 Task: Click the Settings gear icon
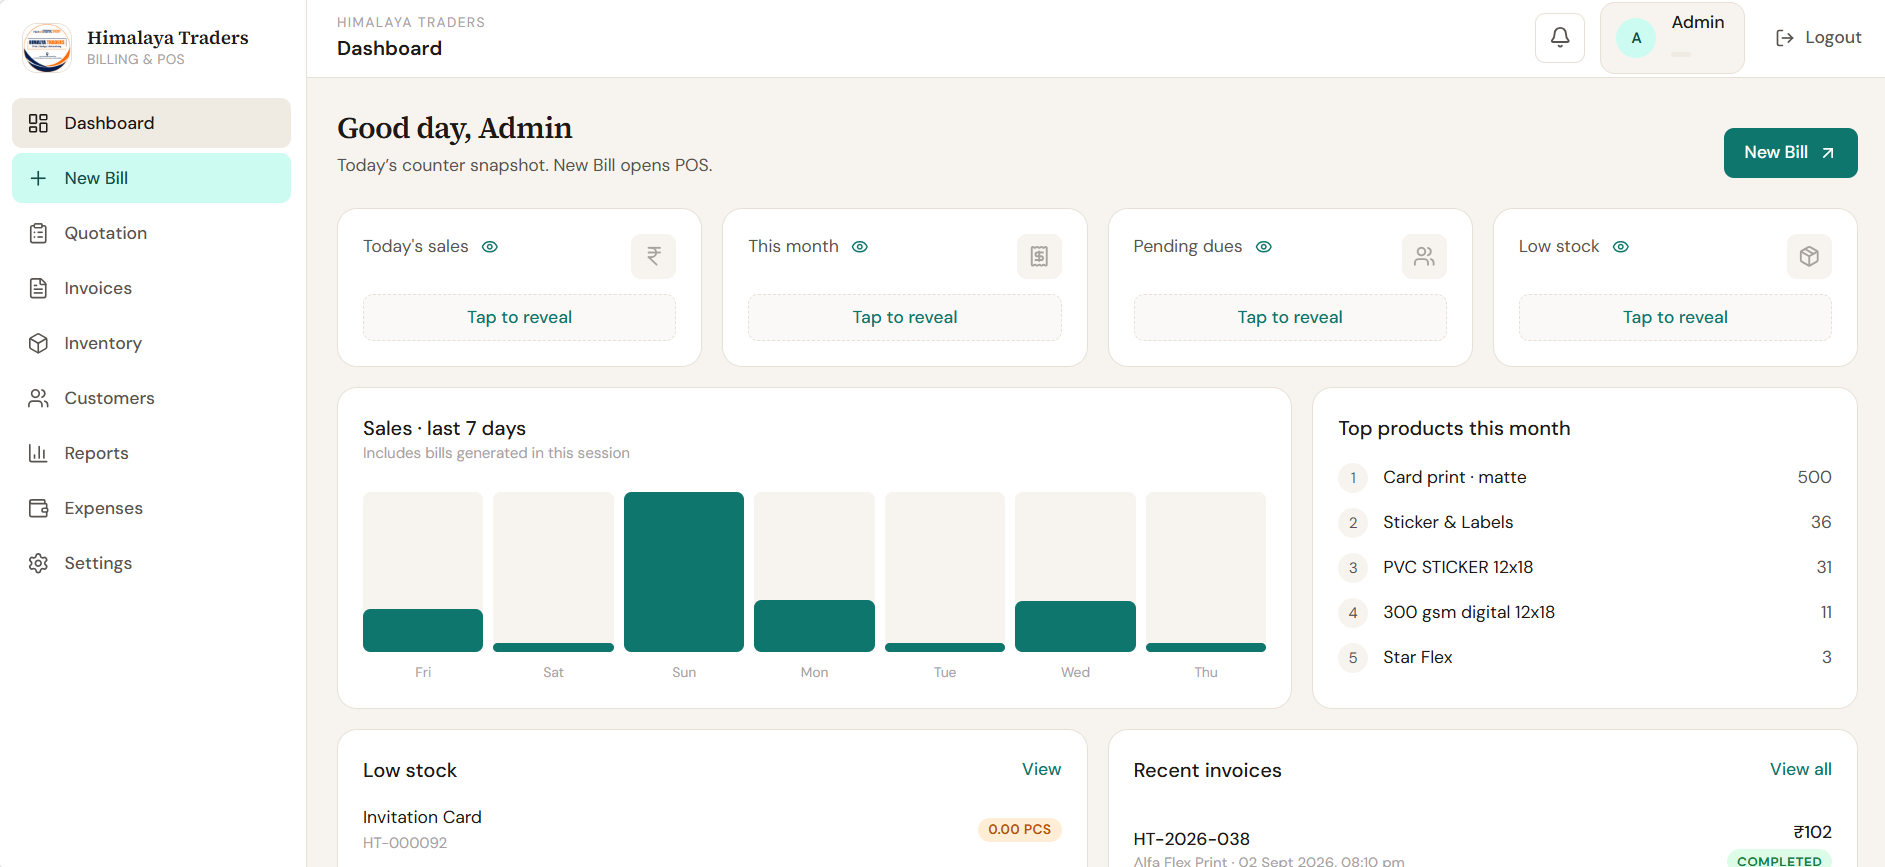38,563
